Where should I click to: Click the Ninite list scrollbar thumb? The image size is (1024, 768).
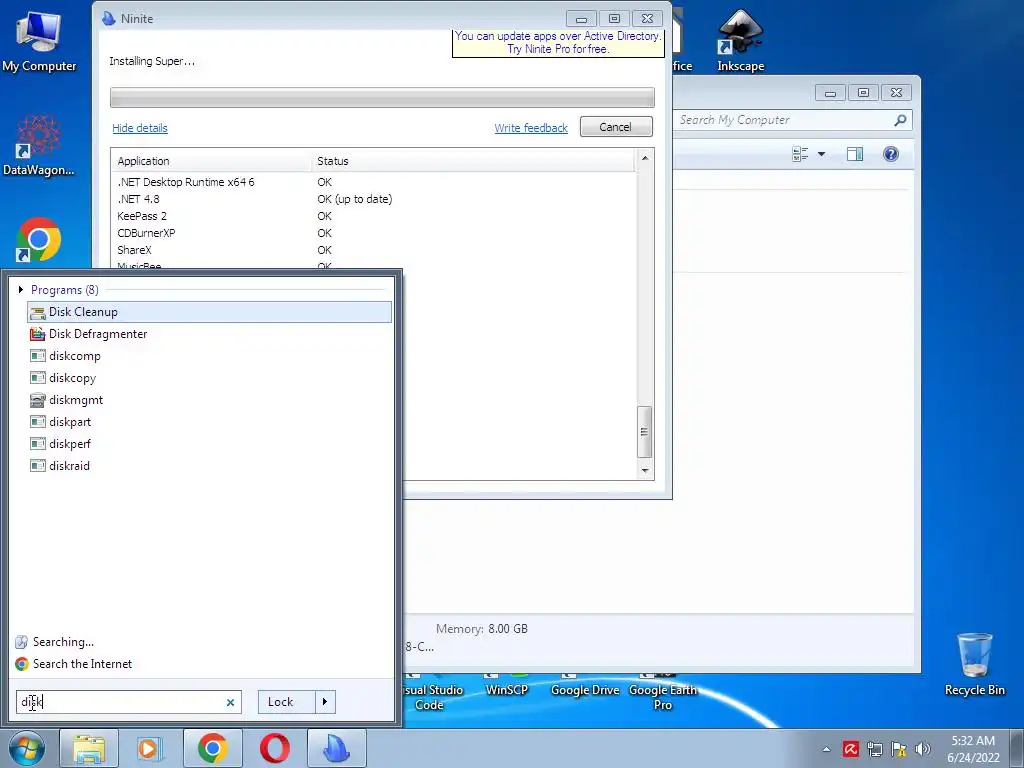[x=645, y=432]
